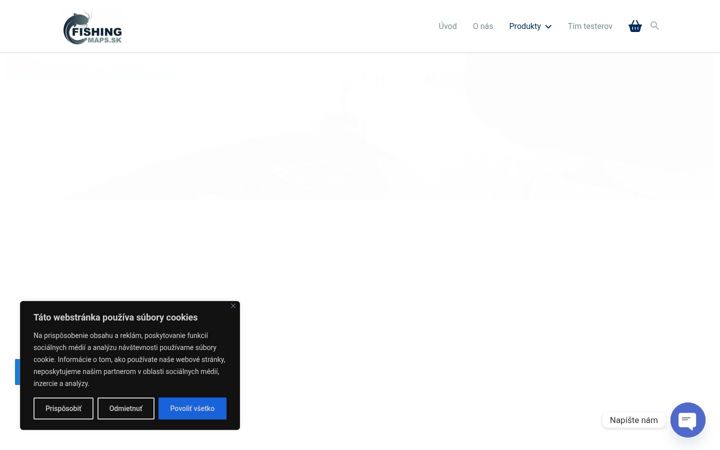This screenshot has width=720, height=450.
Task: Click the Prispôsobiť cookies button
Action: [x=63, y=408]
